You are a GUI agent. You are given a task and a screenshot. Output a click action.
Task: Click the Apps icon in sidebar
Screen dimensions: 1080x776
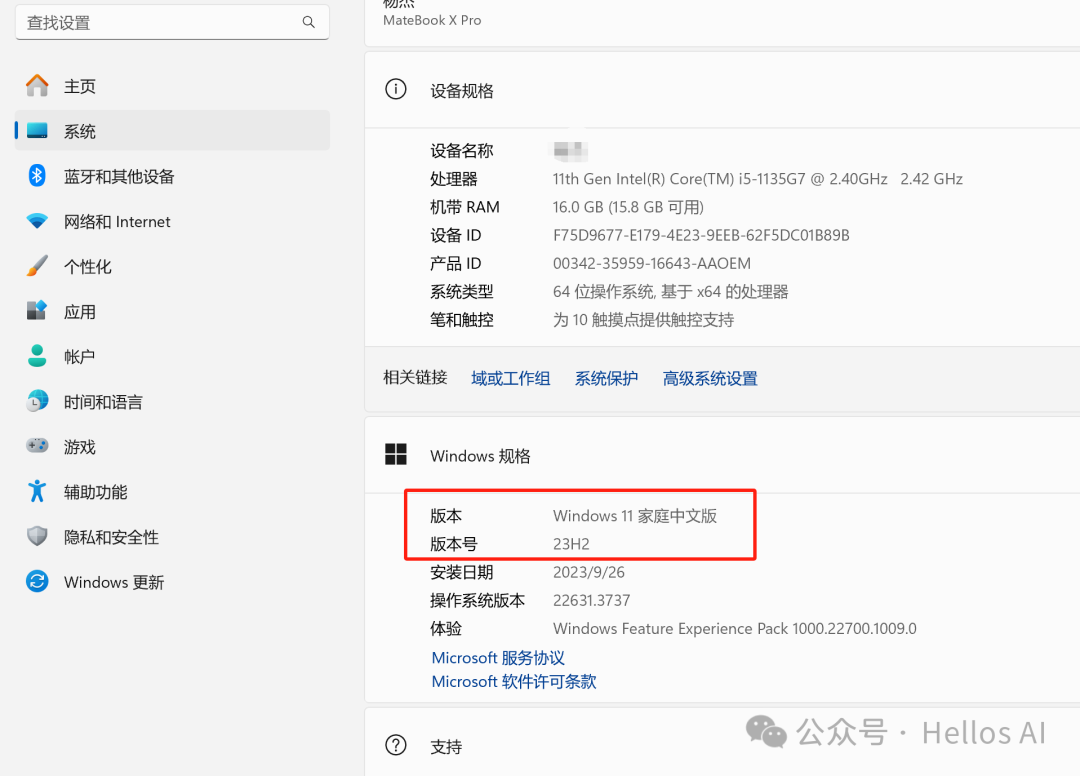pyautogui.click(x=37, y=311)
